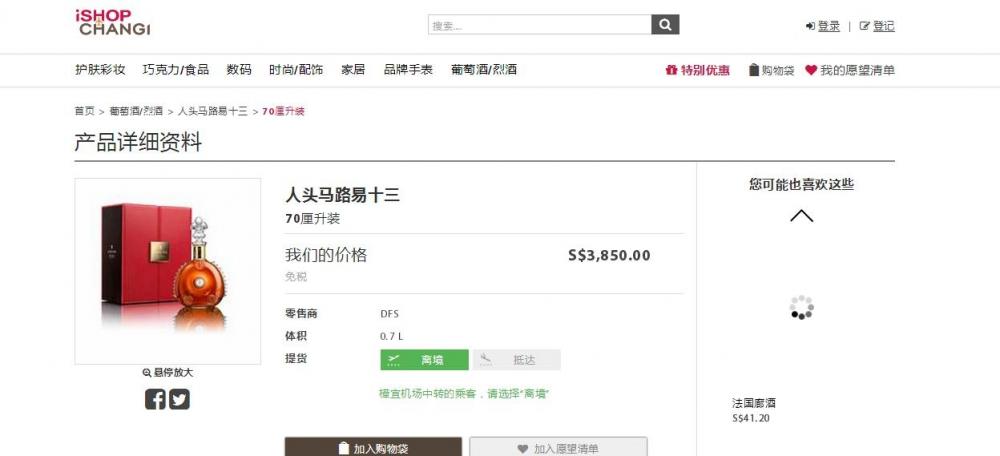Open 特别优惠 special offers
Image resolution: width=1000 pixels, height=456 pixels.
698,70
